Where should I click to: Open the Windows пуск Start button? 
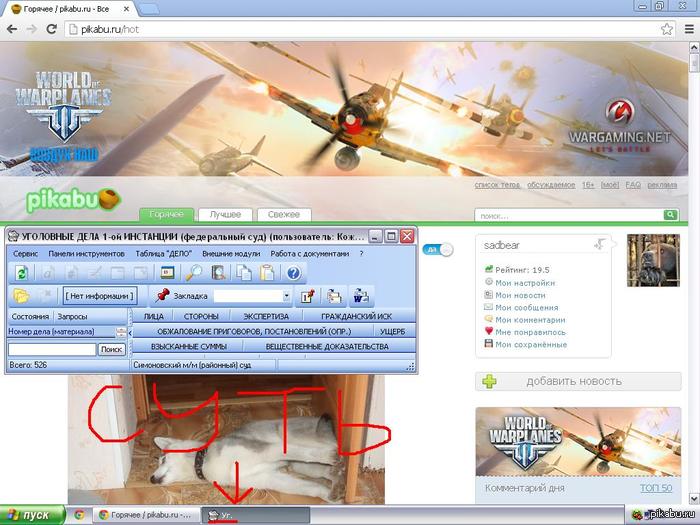32,515
